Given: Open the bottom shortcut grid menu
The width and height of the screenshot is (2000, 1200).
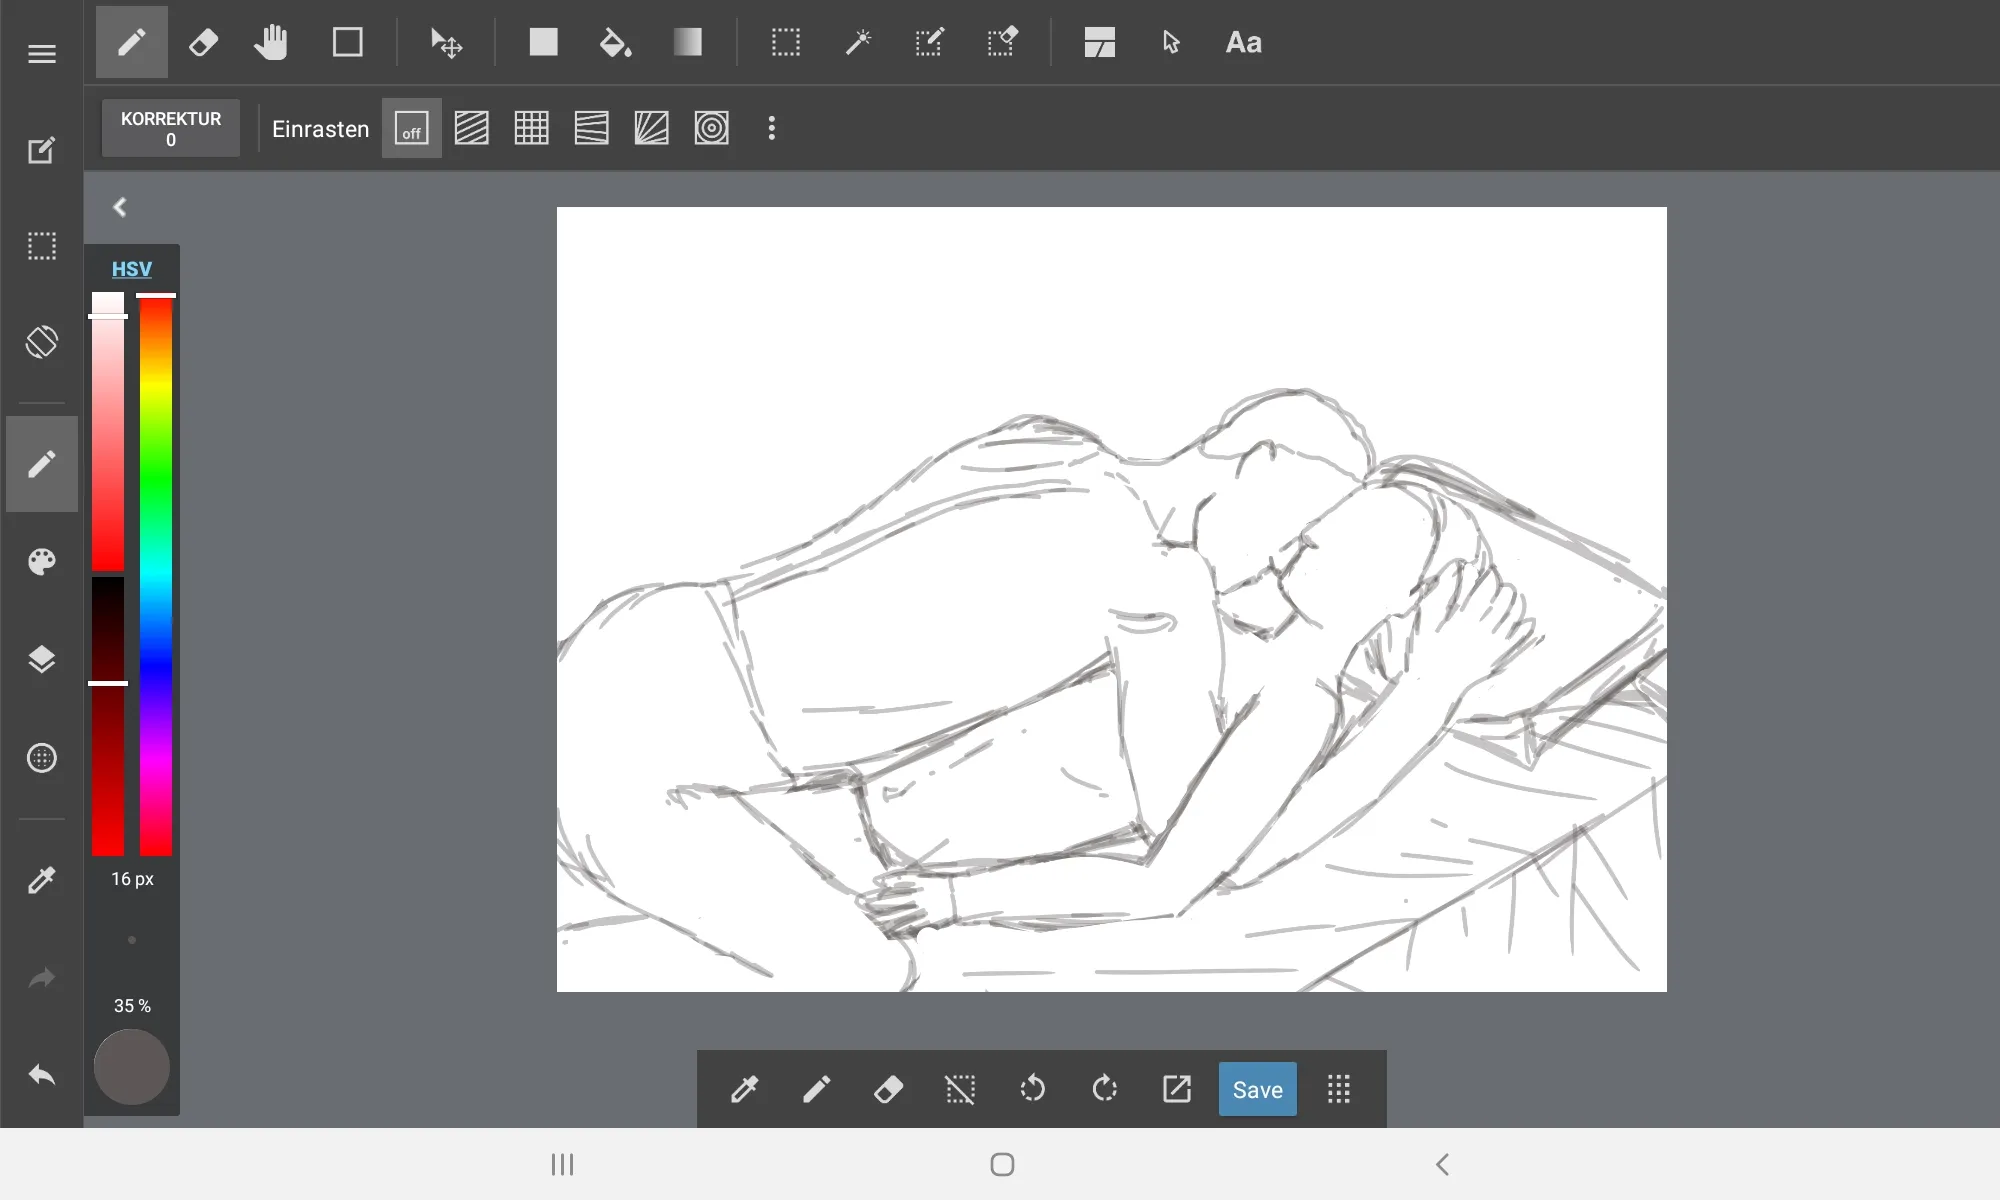Looking at the screenshot, I should (1338, 1089).
